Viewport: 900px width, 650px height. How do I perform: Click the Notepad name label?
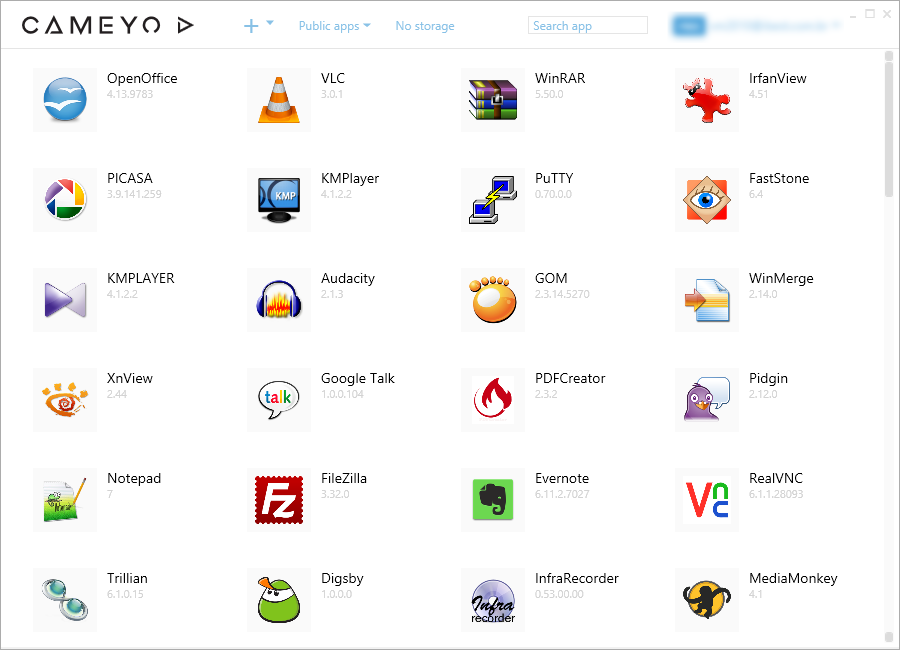point(134,478)
